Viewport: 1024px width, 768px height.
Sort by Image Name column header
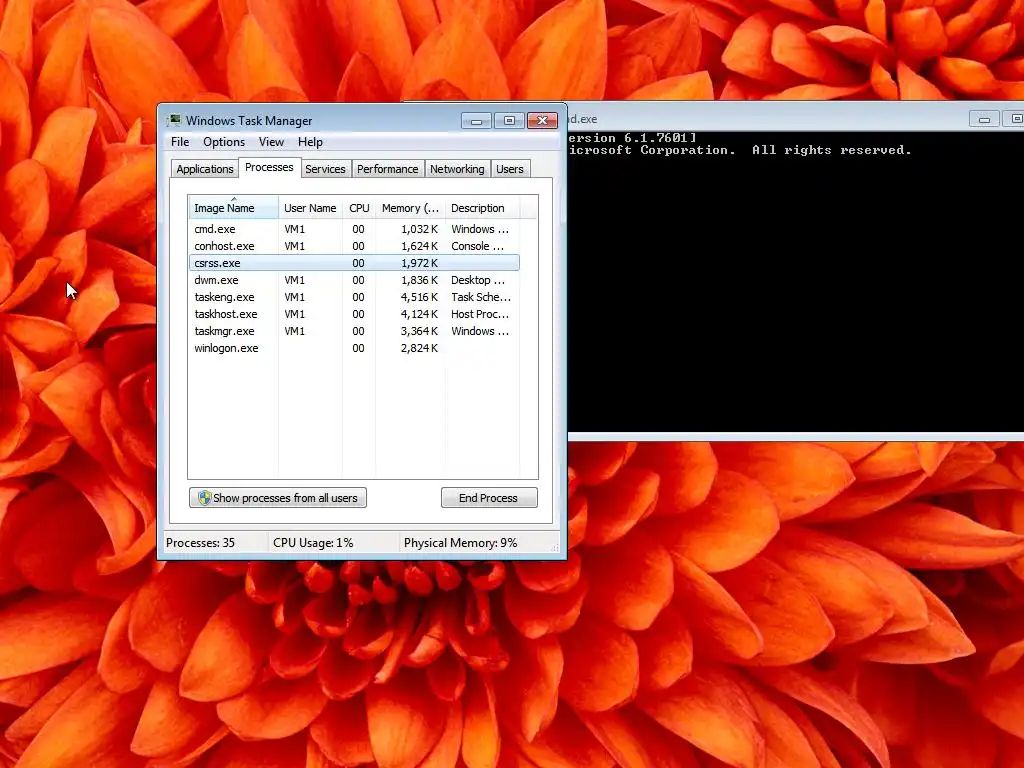pos(233,208)
